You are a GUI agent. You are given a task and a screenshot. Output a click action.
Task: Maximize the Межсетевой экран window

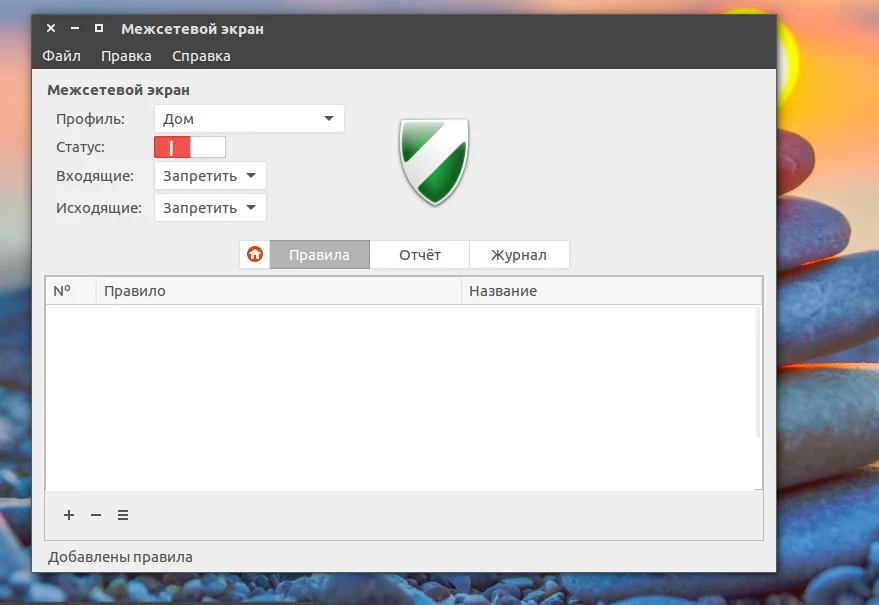(99, 28)
